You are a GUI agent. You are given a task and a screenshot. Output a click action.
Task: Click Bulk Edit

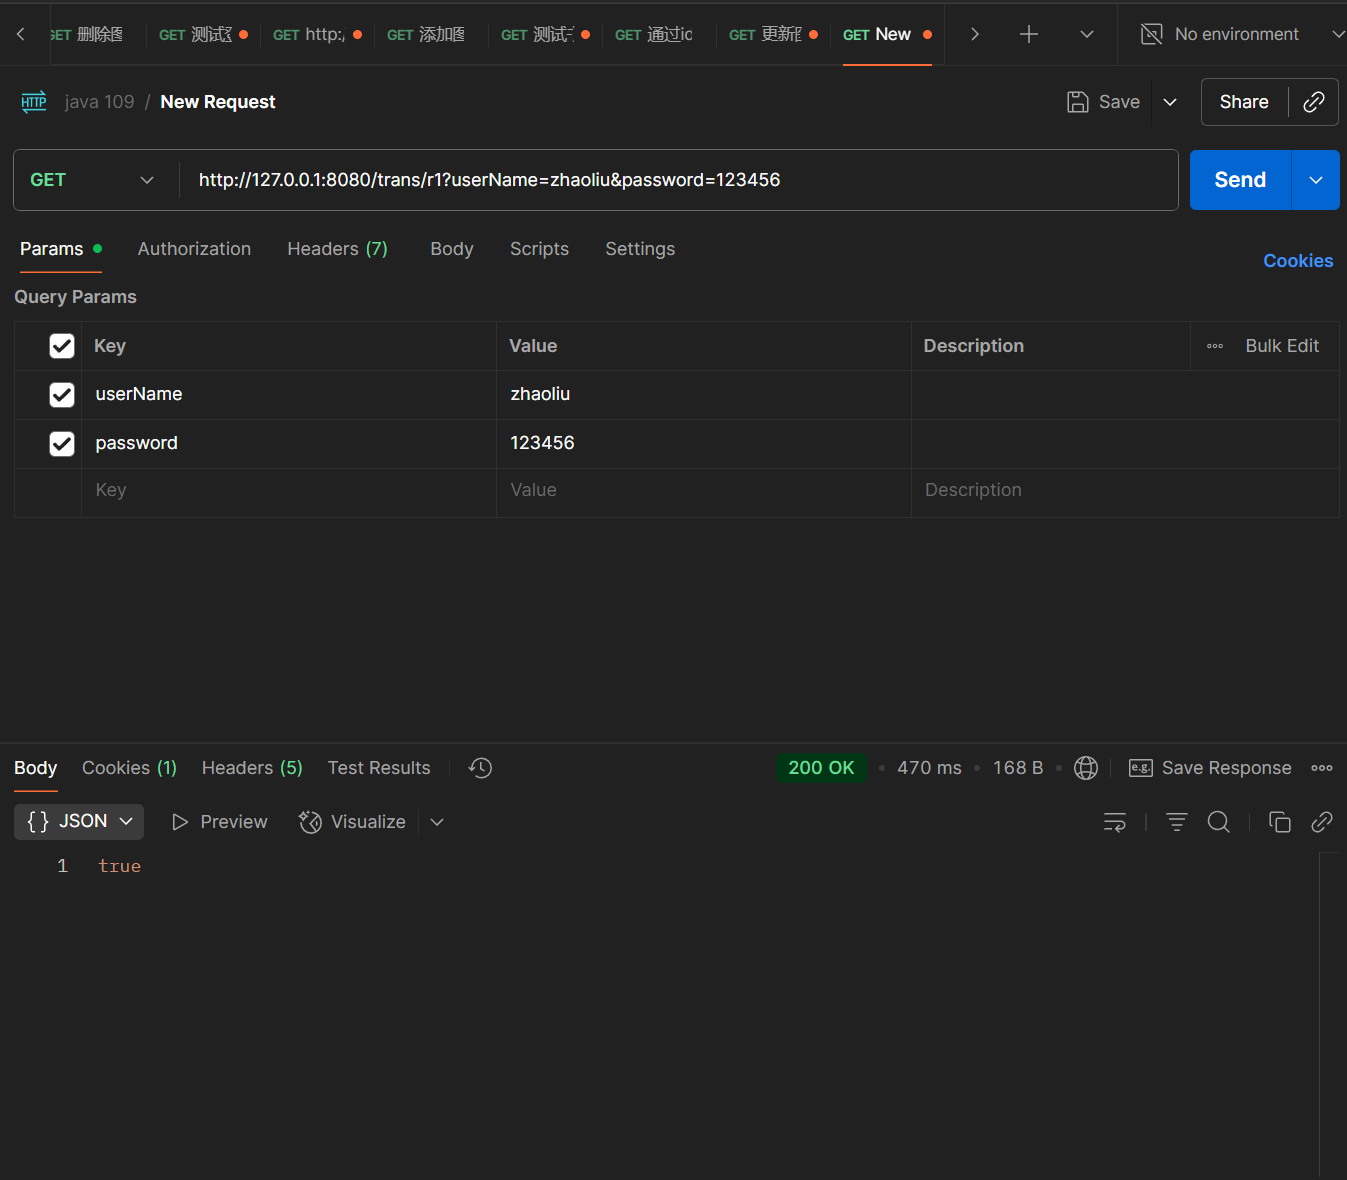click(1282, 346)
